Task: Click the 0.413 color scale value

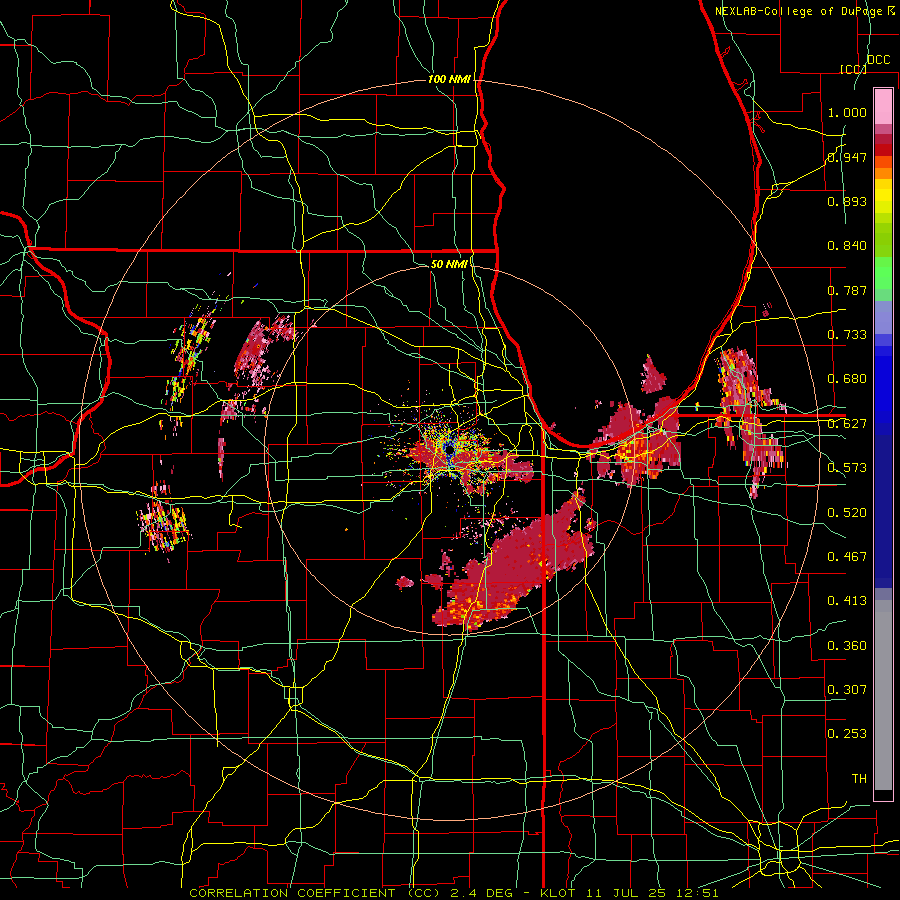Action: (x=847, y=601)
